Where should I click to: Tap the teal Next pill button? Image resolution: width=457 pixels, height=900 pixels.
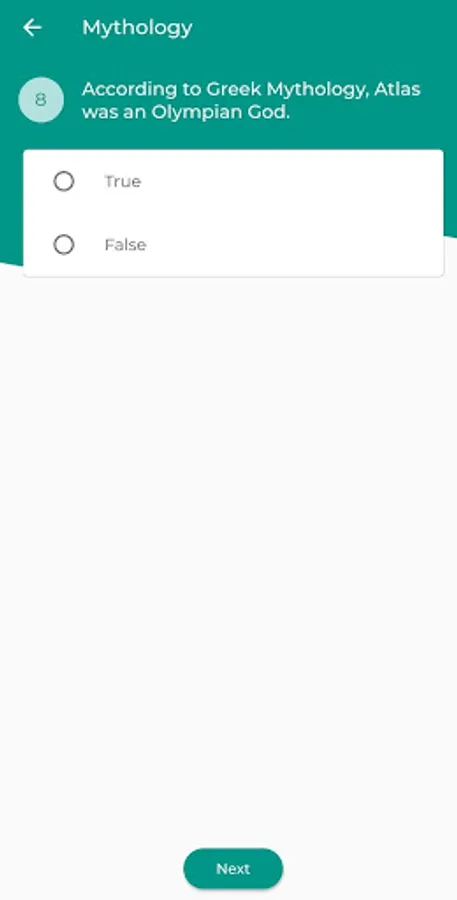coord(233,868)
